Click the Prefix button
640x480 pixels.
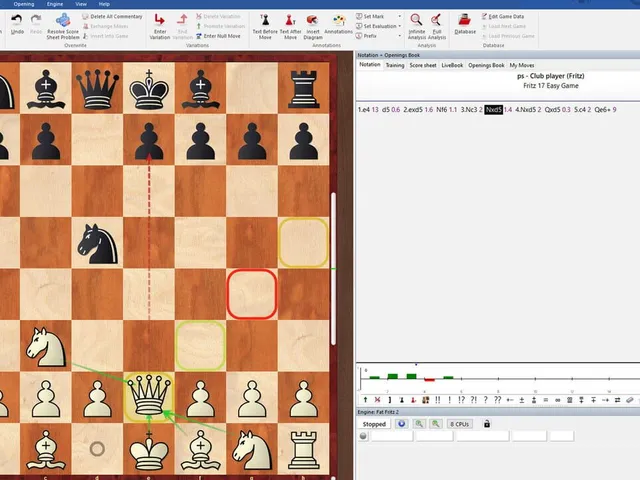(x=366, y=36)
